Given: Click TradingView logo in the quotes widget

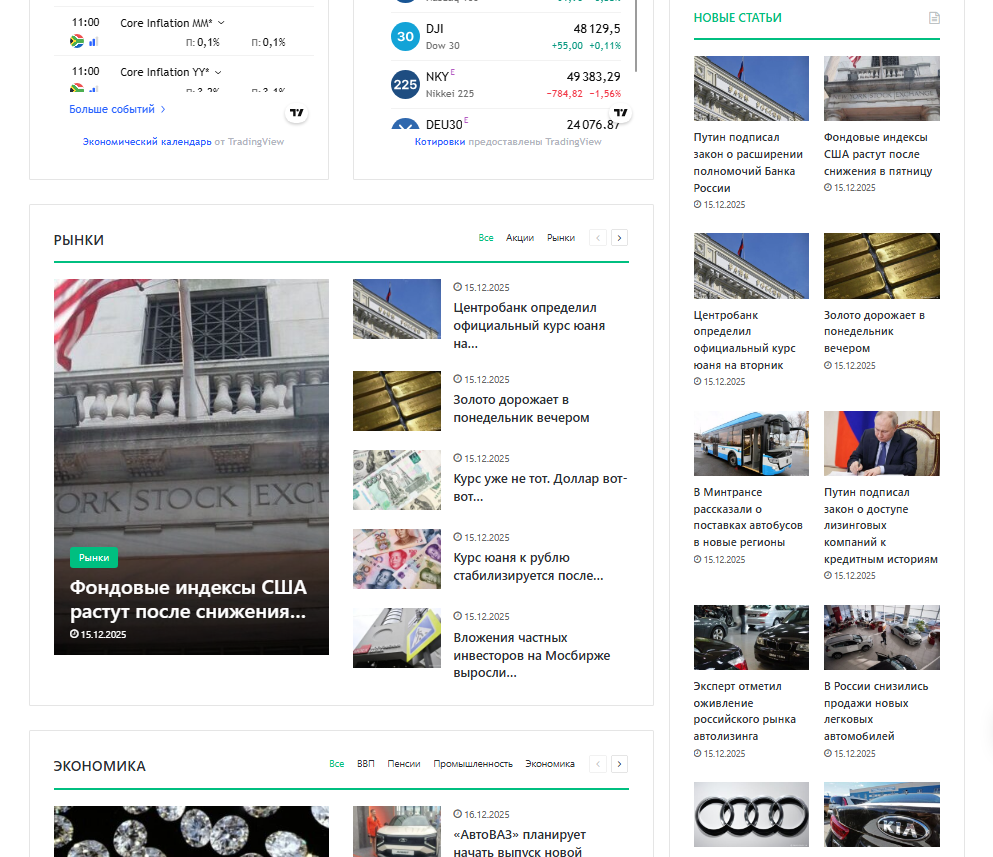Looking at the screenshot, I should pyautogui.click(x=621, y=113).
